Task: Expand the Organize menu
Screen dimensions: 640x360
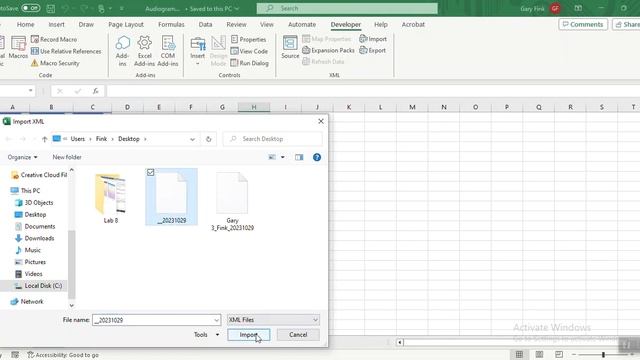Action: click(22, 157)
